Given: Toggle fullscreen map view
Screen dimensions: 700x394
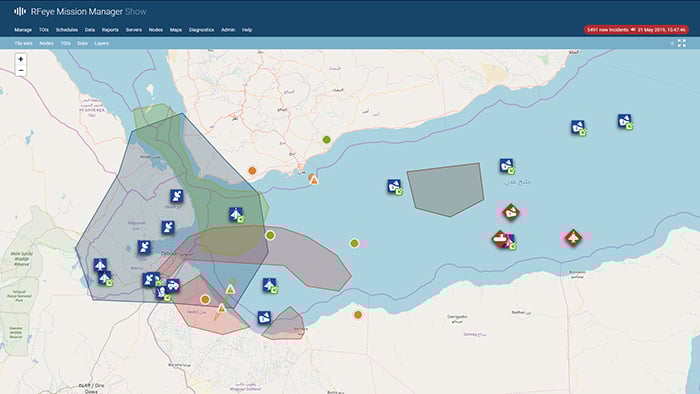Looking at the screenshot, I should click(682, 43).
